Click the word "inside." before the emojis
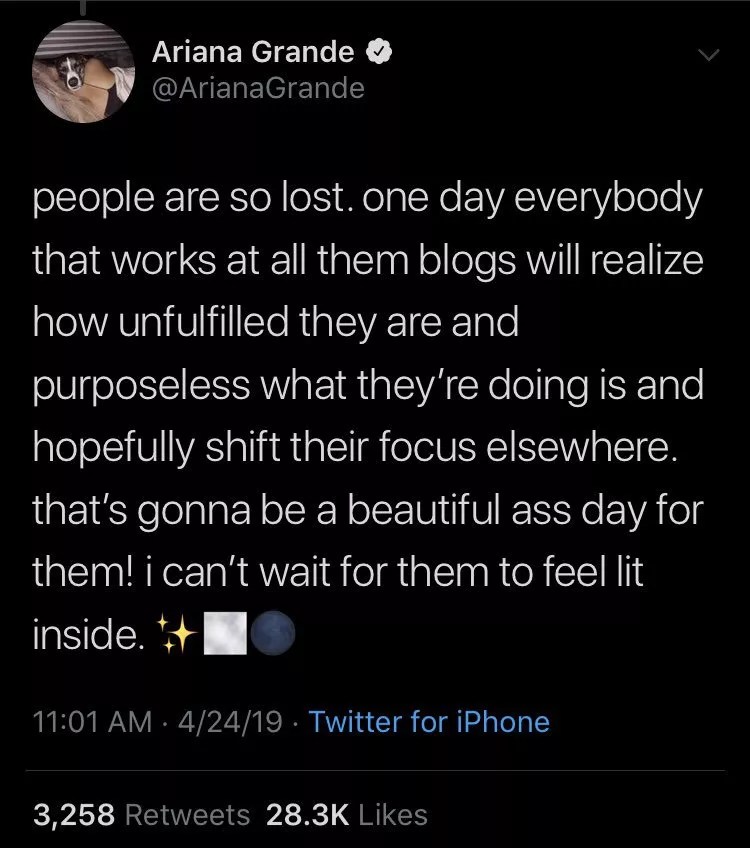This screenshot has height=848, width=750. click(x=85, y=633)
